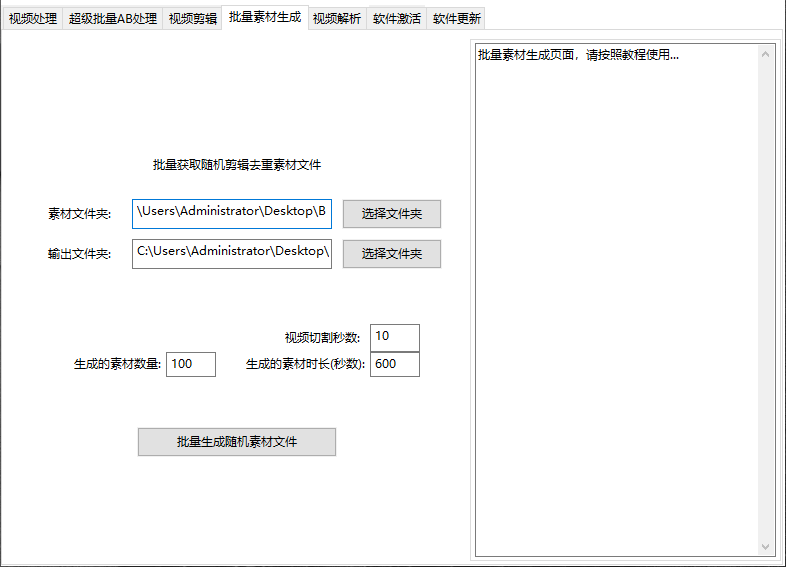Focus the 视频切割秒数 field
Screen dimensions: 786x567
[x=395, y=338]
